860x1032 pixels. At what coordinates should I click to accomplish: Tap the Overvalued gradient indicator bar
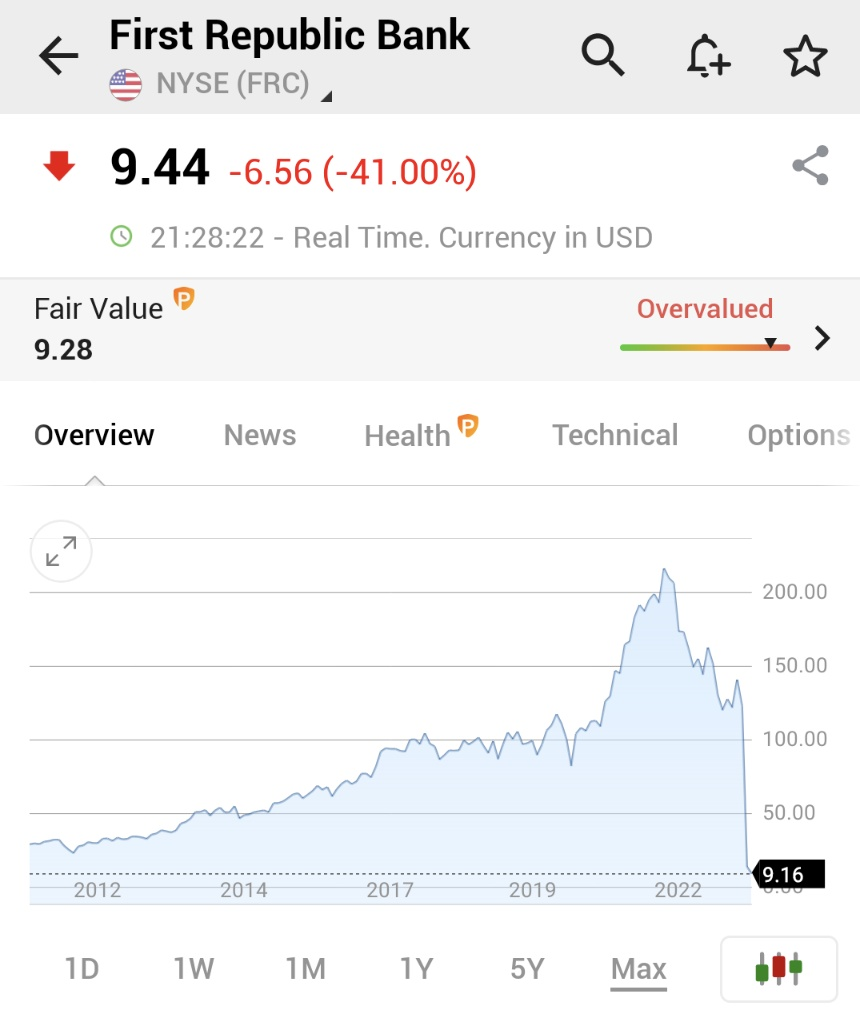pyautogui.click(x=704, y=347)
